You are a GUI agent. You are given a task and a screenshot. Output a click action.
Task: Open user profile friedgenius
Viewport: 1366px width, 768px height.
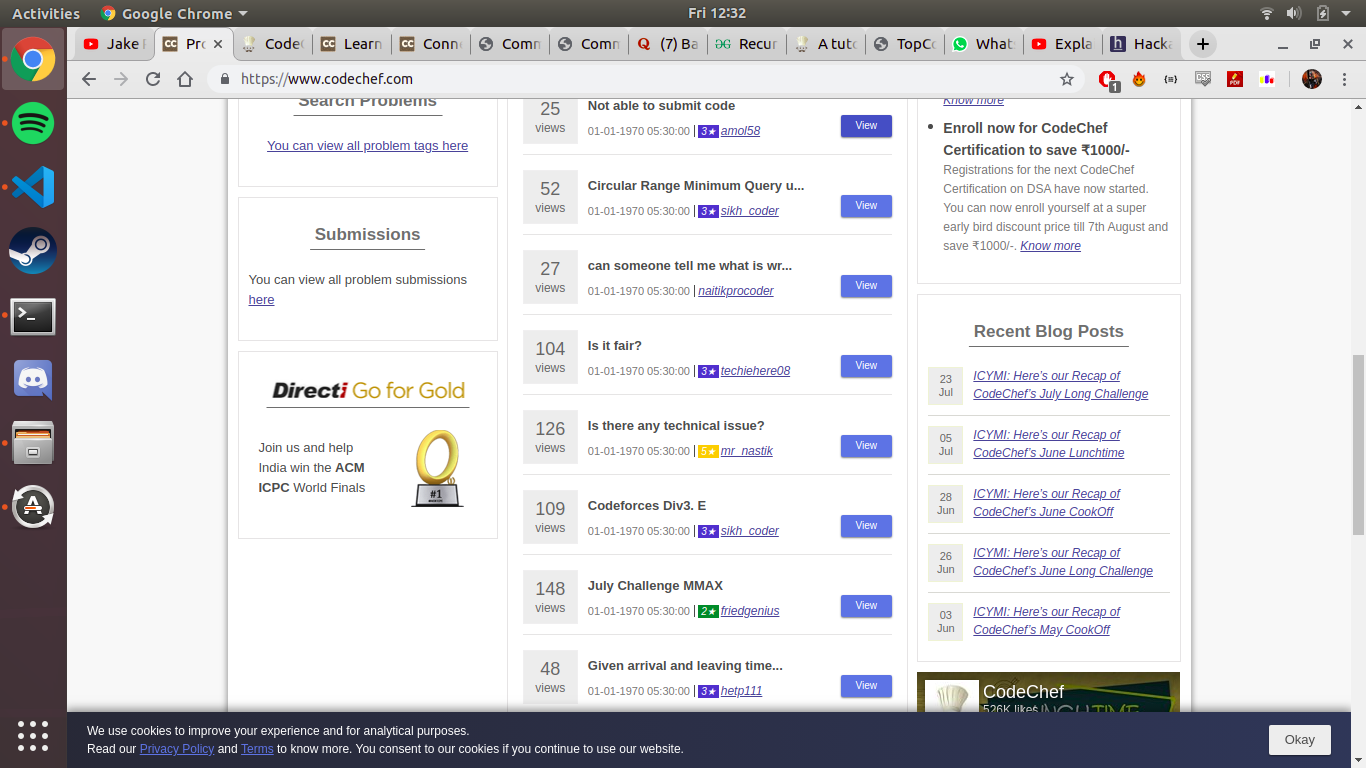coord(750,611)
